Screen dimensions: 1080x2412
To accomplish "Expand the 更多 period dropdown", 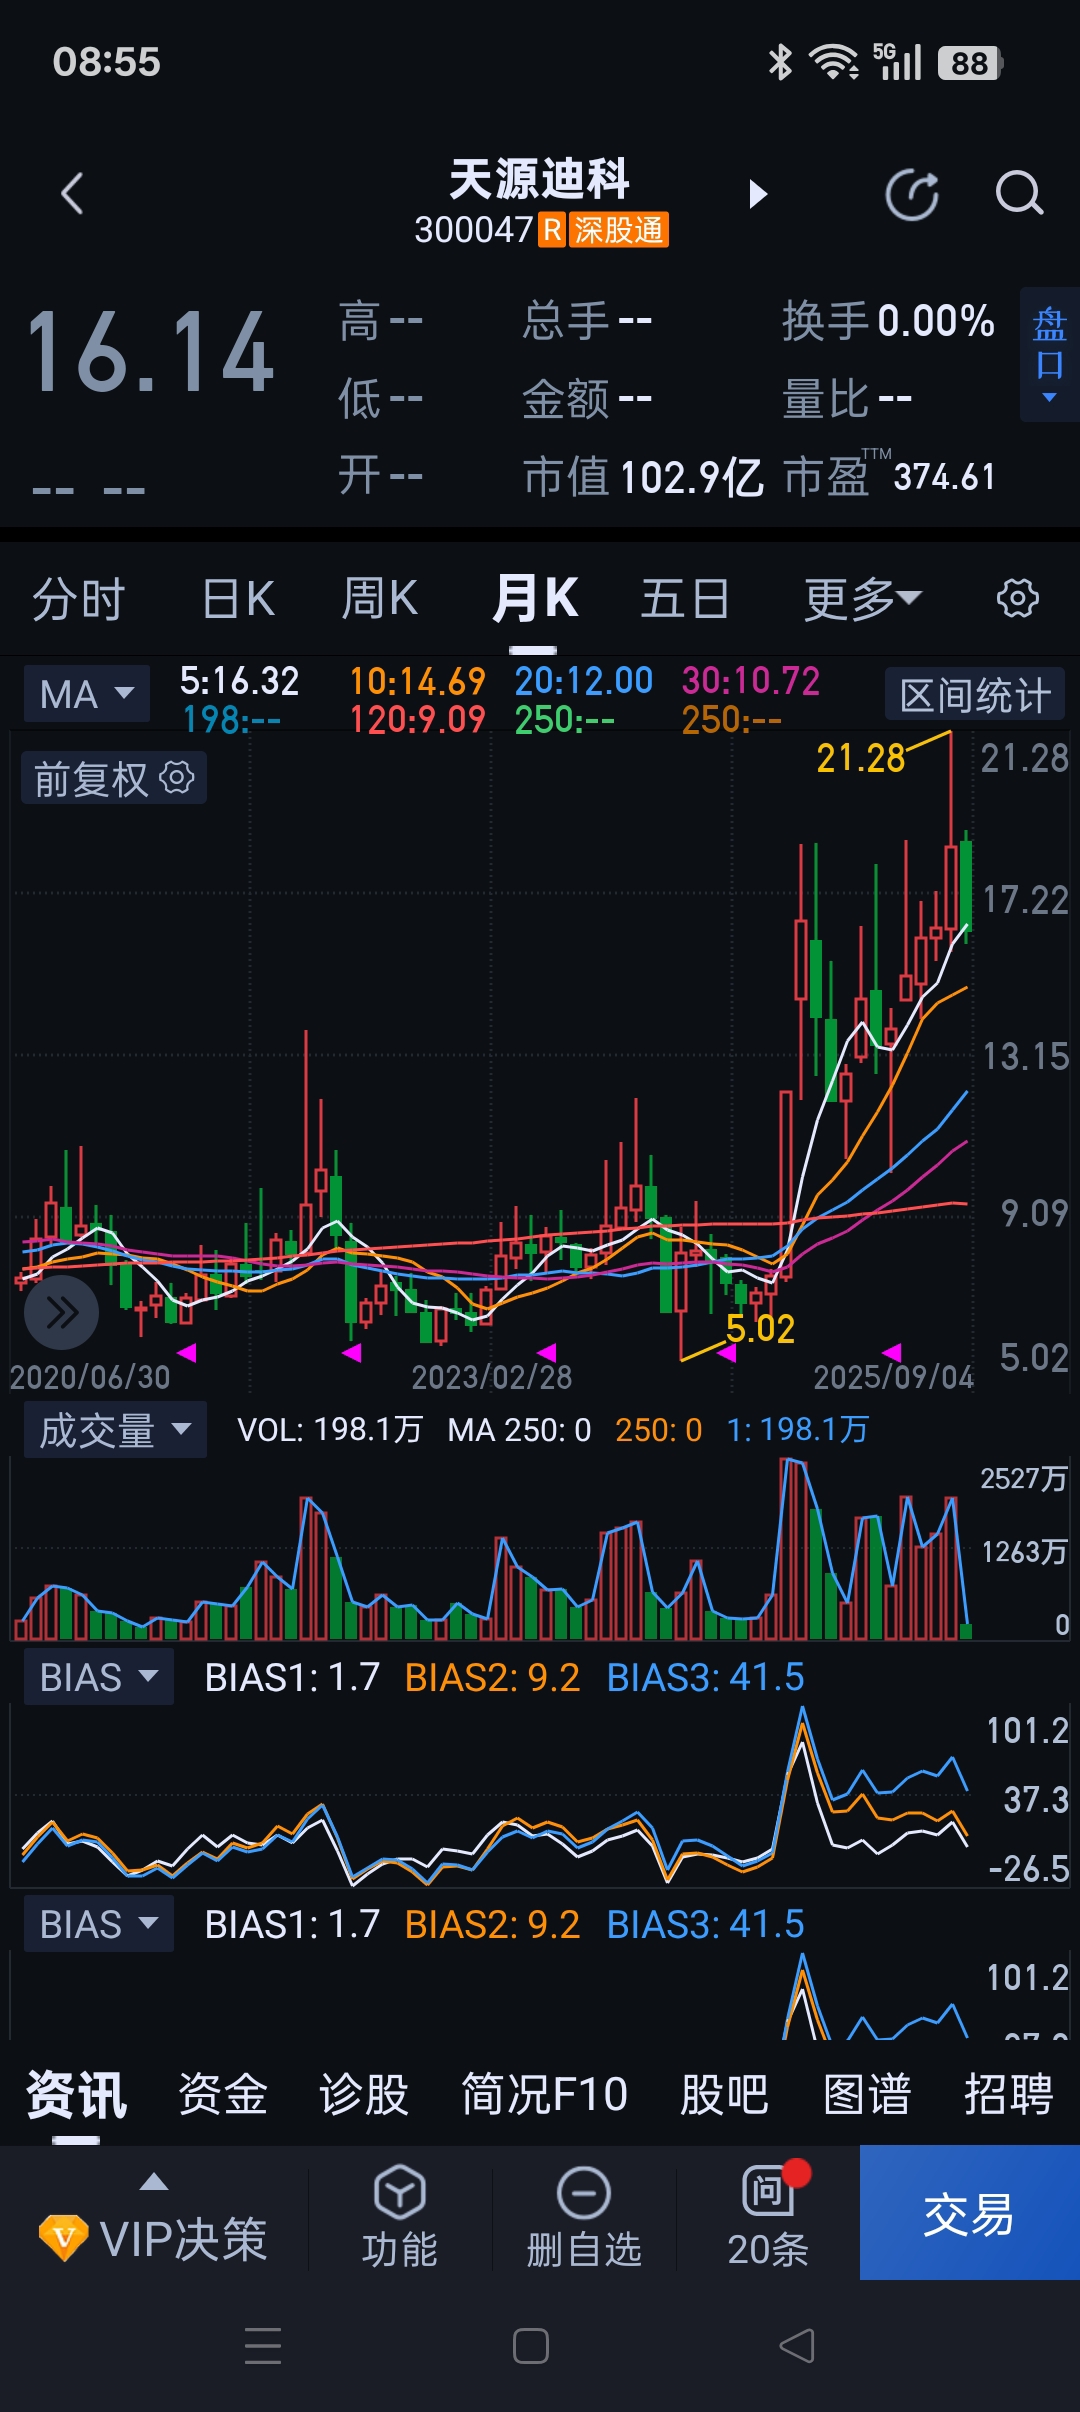I will 862,599.
